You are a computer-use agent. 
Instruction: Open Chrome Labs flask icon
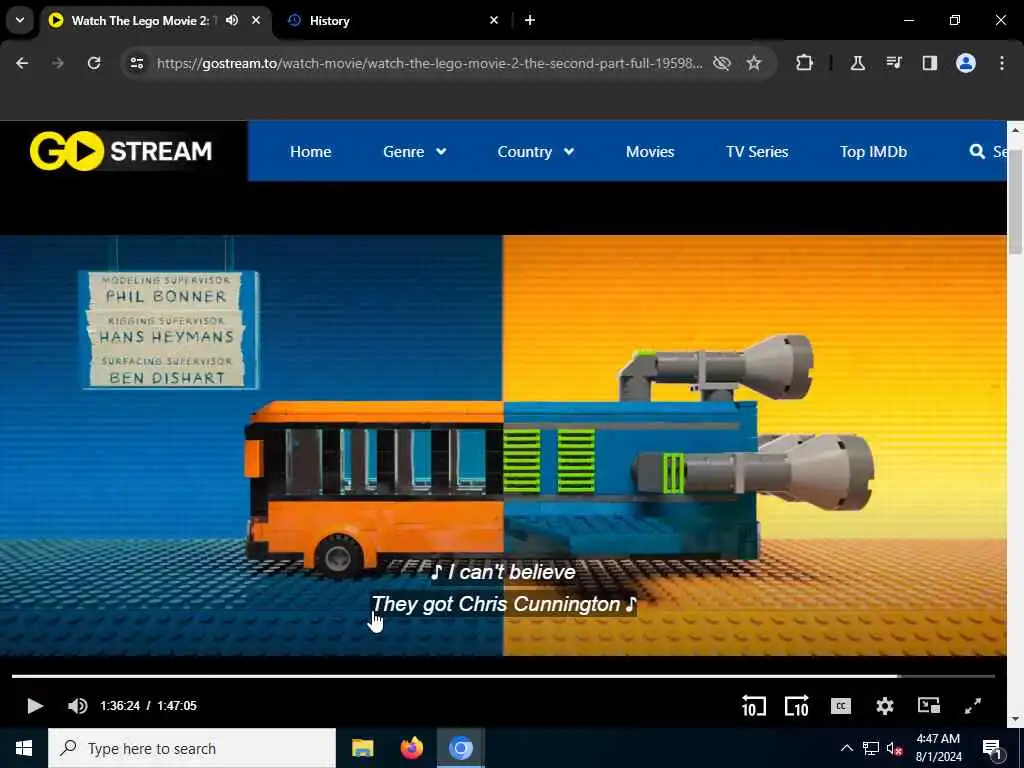(x=857, y=63)
